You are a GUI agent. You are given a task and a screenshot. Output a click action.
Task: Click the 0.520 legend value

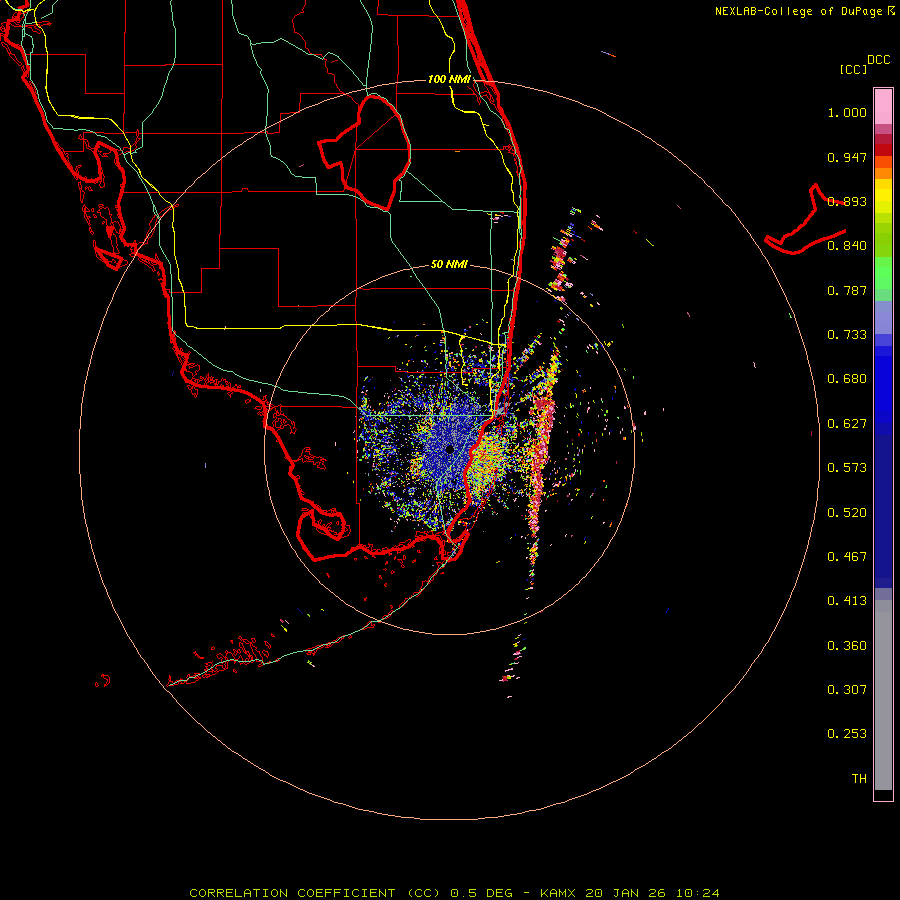(x=847, y=513)
